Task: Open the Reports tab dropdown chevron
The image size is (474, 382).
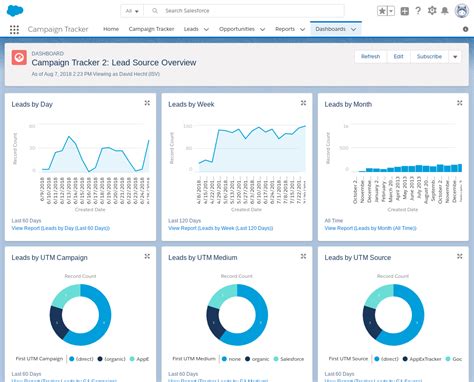Action: click(302, 29)
